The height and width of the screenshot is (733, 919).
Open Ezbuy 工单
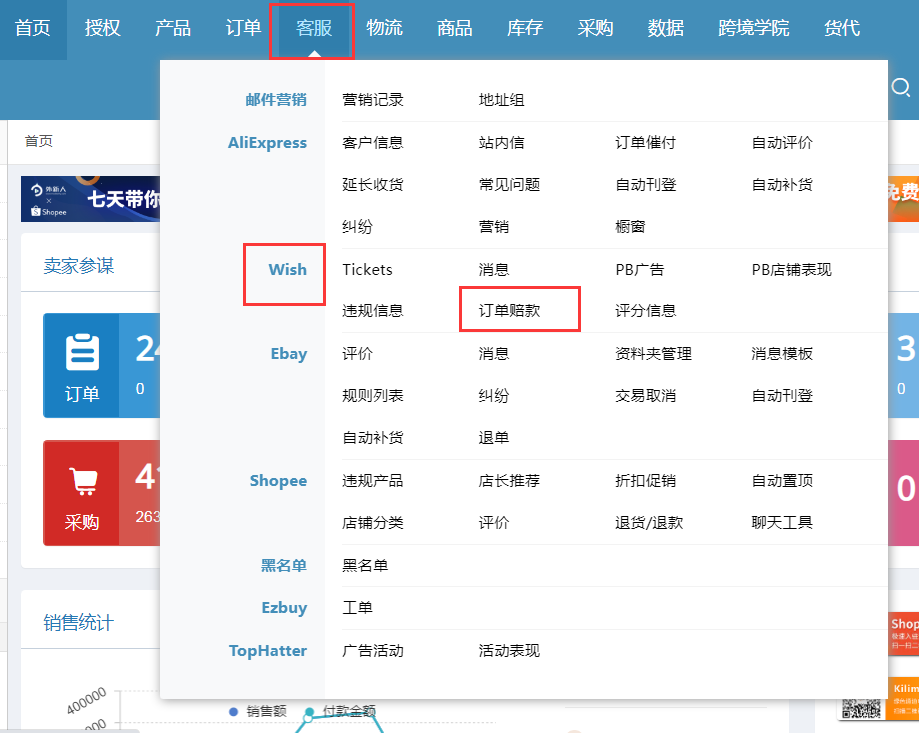[358, 608]
